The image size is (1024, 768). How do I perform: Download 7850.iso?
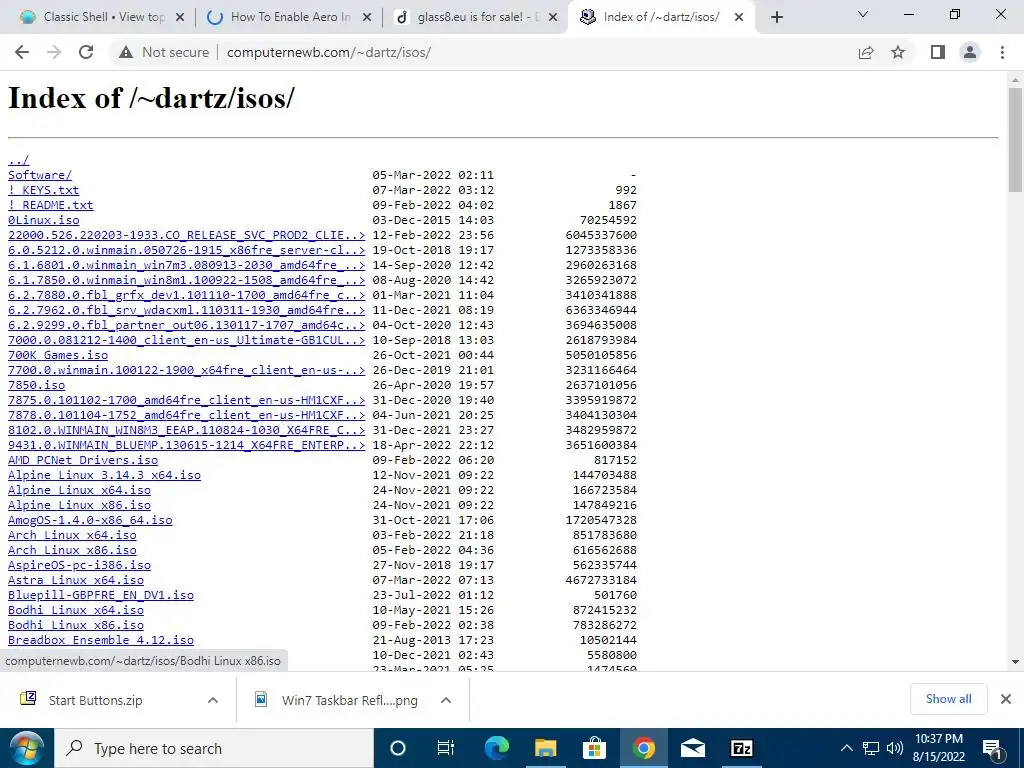pyautogui.click(x=37, y=385)
